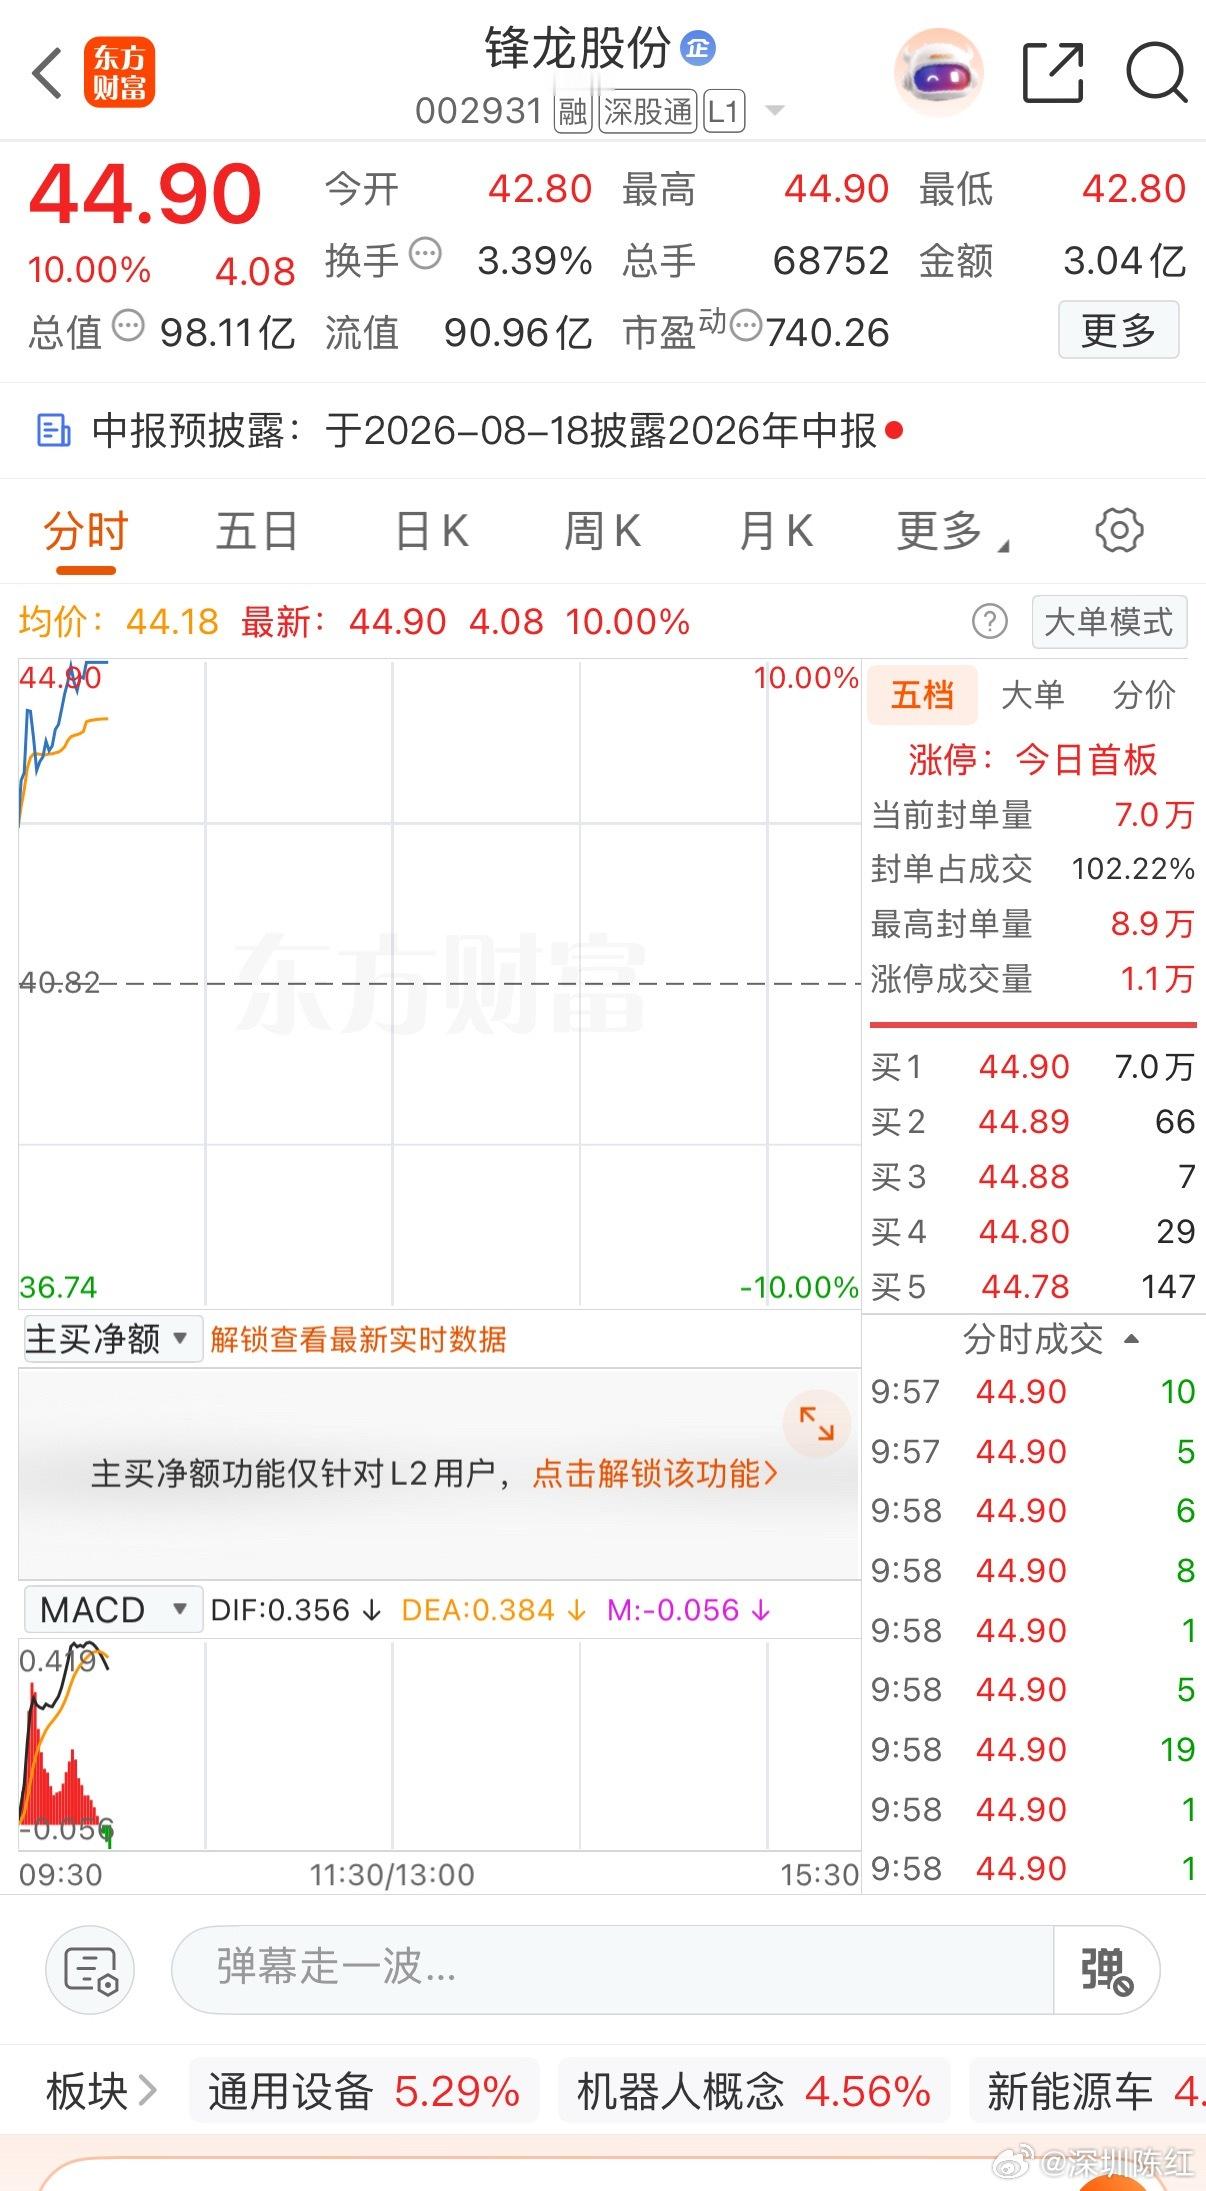Toggle the 大单模式 button
Viewport: 1206px width, 2191px height.
point(1109,622)
